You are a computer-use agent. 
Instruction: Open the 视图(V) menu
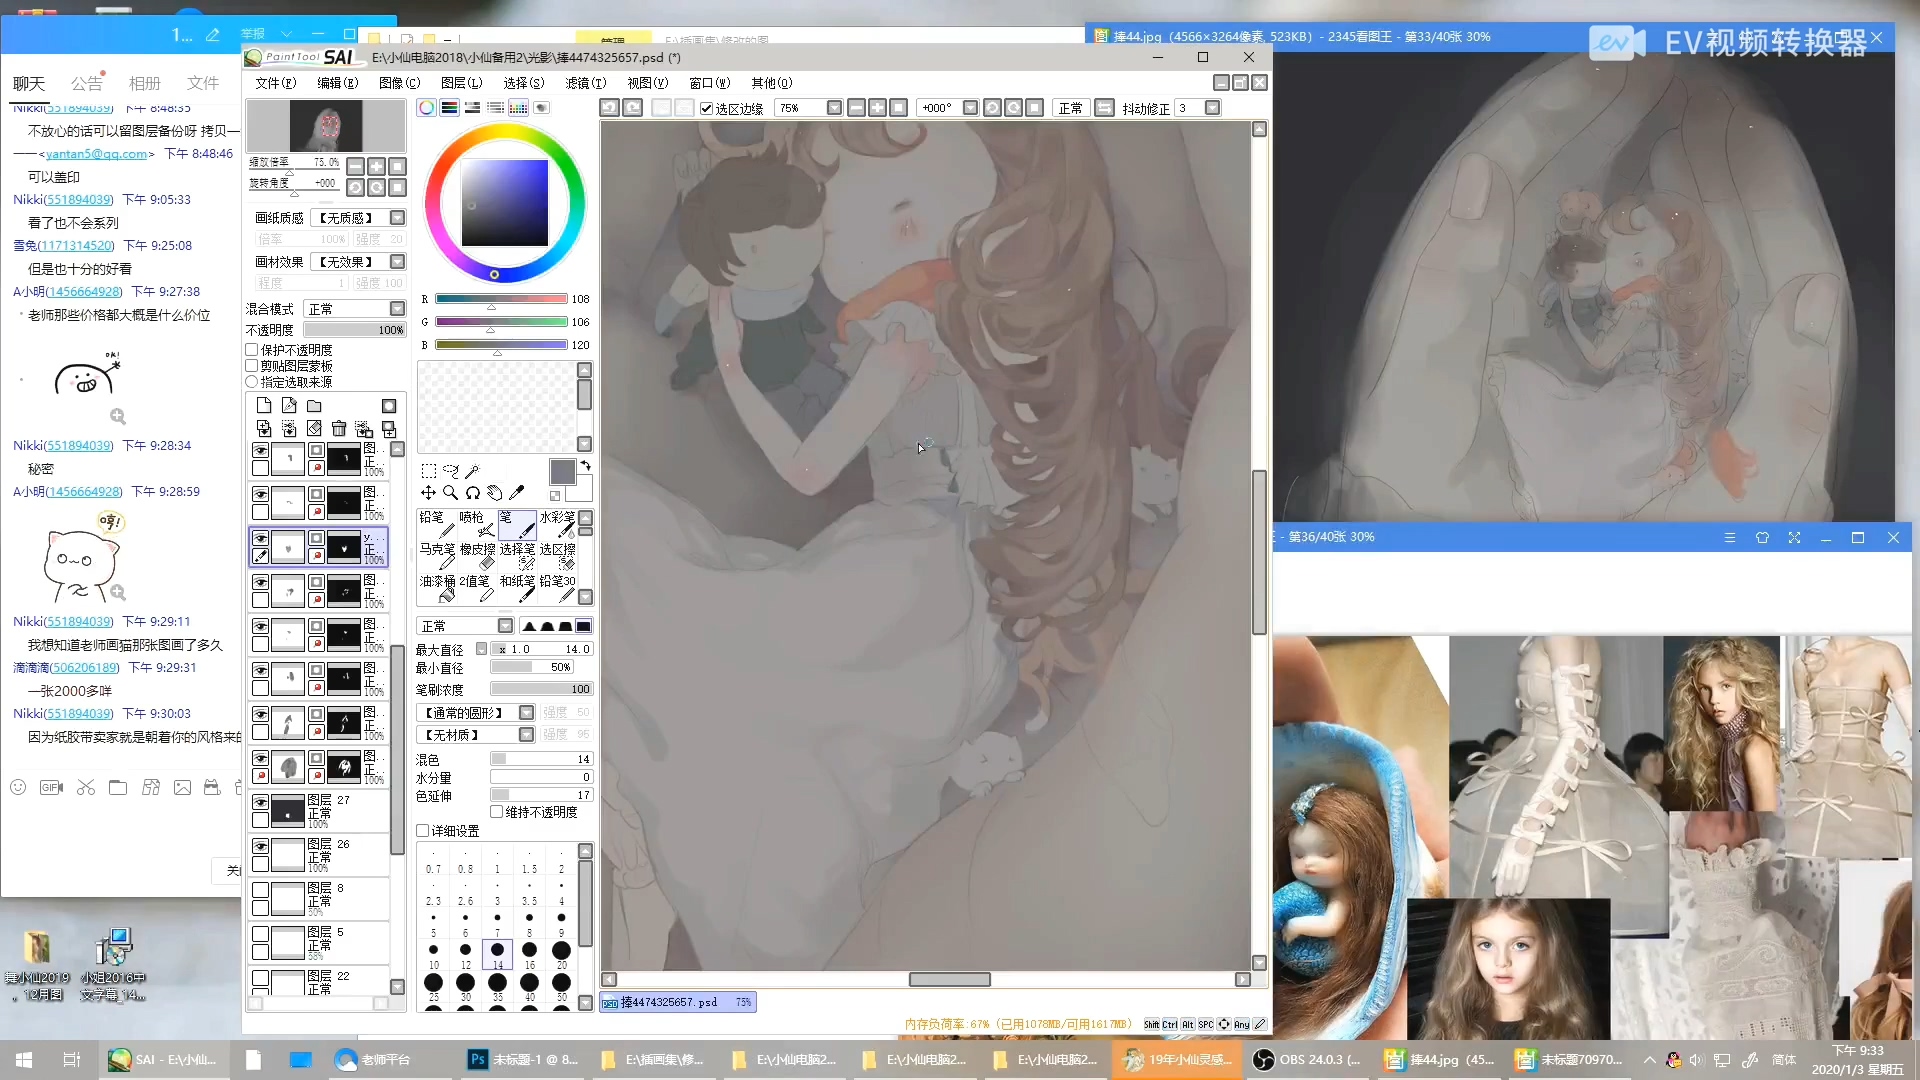point(647,83)
